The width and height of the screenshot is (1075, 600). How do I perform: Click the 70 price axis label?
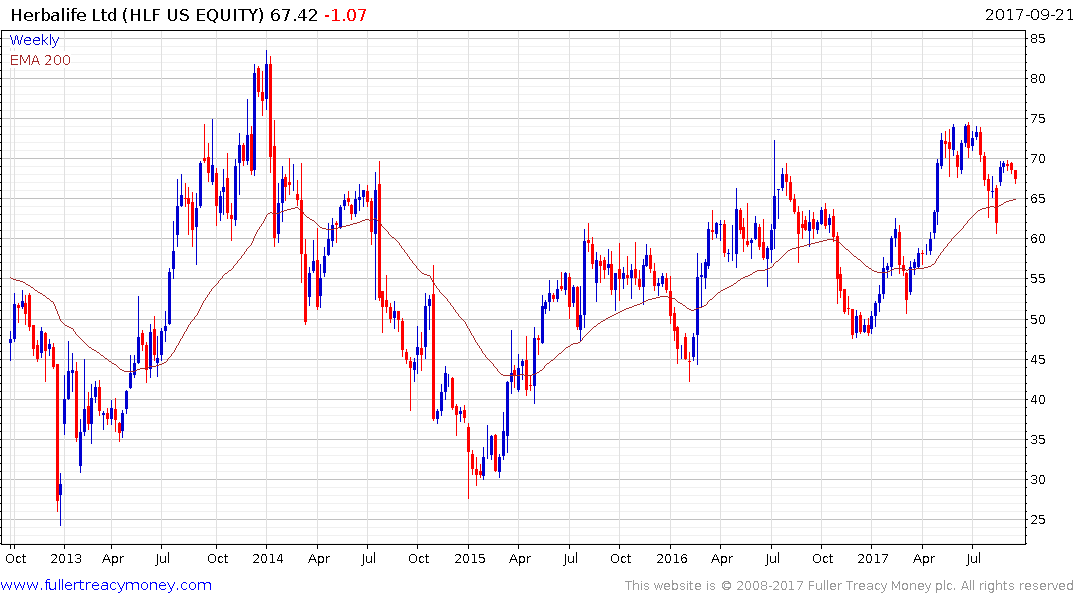click(x=1038, y=158)
